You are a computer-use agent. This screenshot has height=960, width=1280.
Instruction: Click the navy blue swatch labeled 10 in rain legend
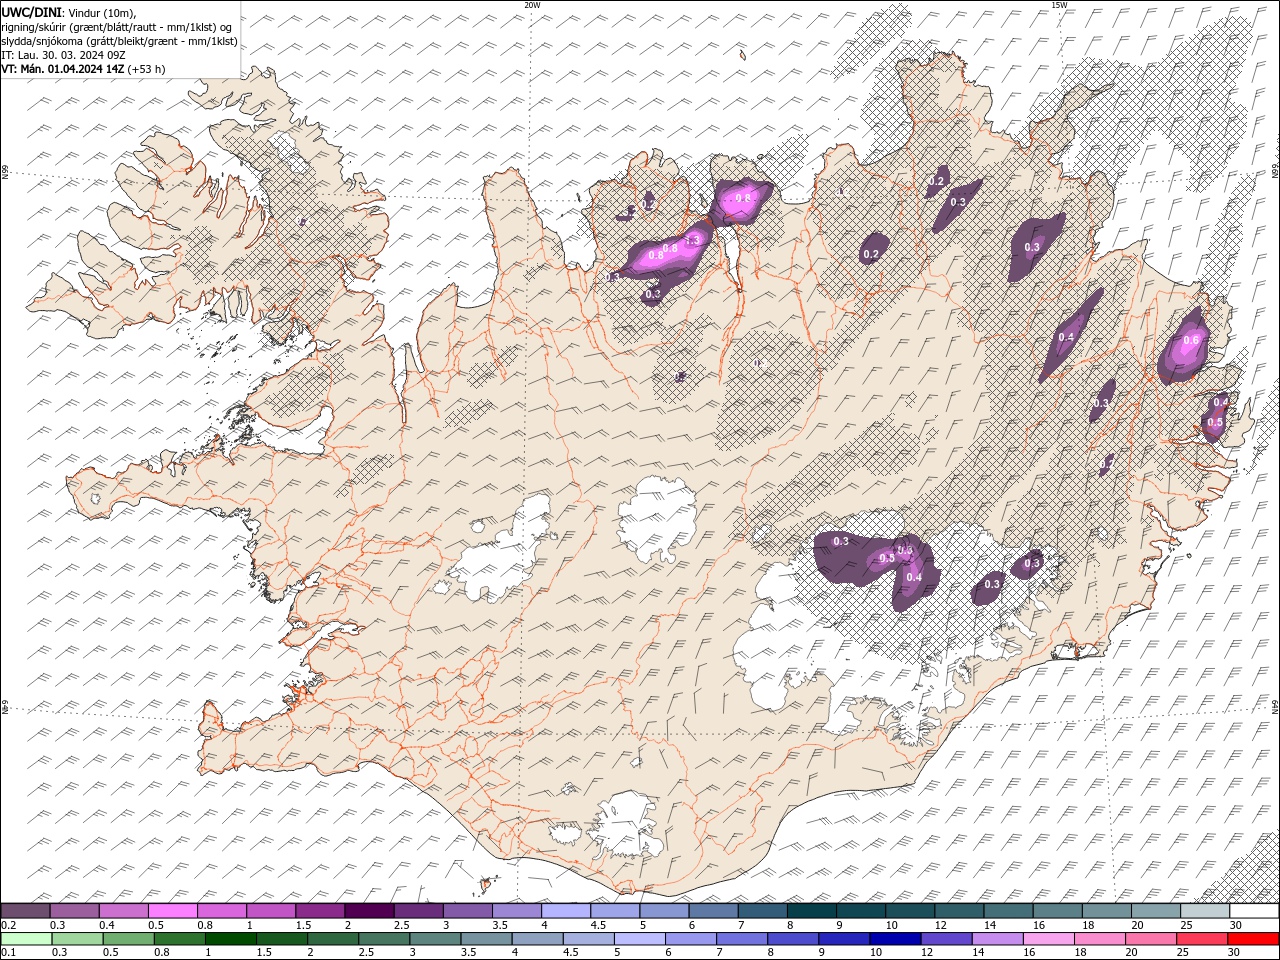893,938
